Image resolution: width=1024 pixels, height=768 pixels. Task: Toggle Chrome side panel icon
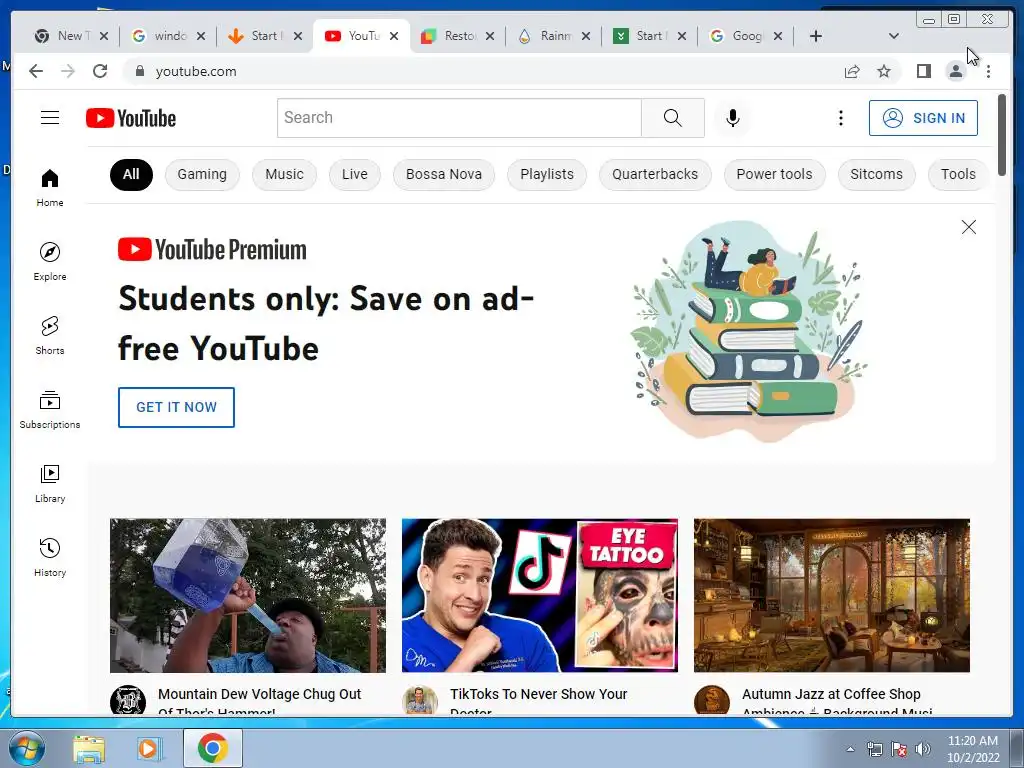pyautogui.click(x=923, y=71)
